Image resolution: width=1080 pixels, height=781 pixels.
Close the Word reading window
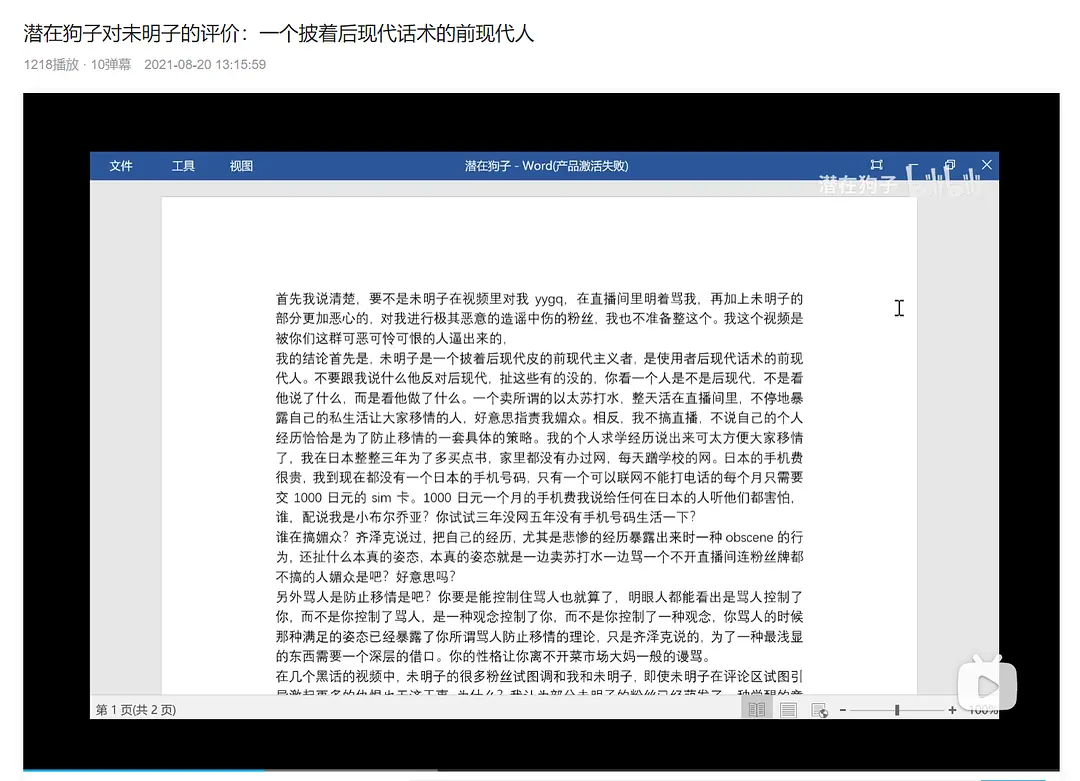click(x=987, y=165)
